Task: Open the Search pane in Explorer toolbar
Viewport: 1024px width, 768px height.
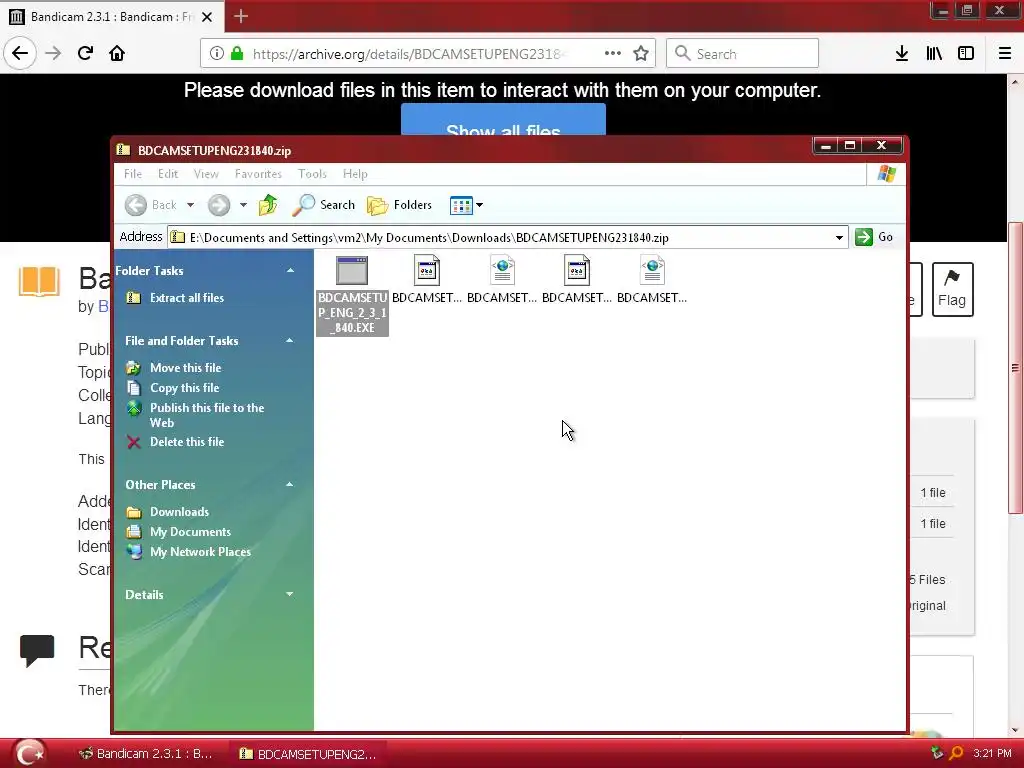Action: point(323,205)
